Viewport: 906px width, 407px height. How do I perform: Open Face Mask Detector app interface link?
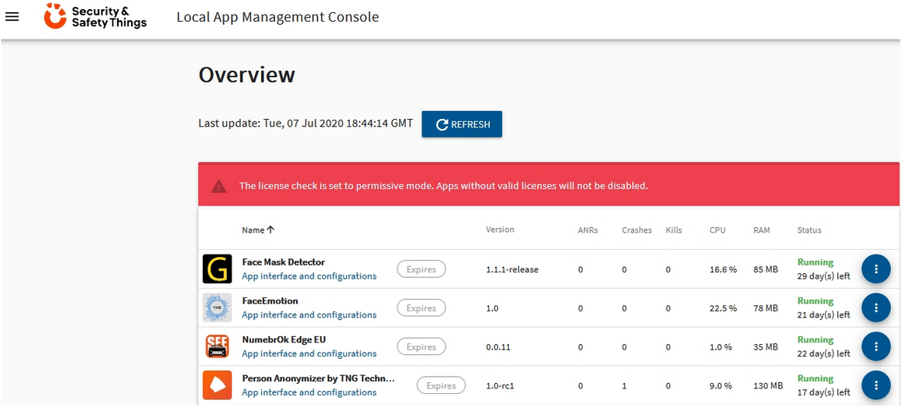(x=309, y=277)
